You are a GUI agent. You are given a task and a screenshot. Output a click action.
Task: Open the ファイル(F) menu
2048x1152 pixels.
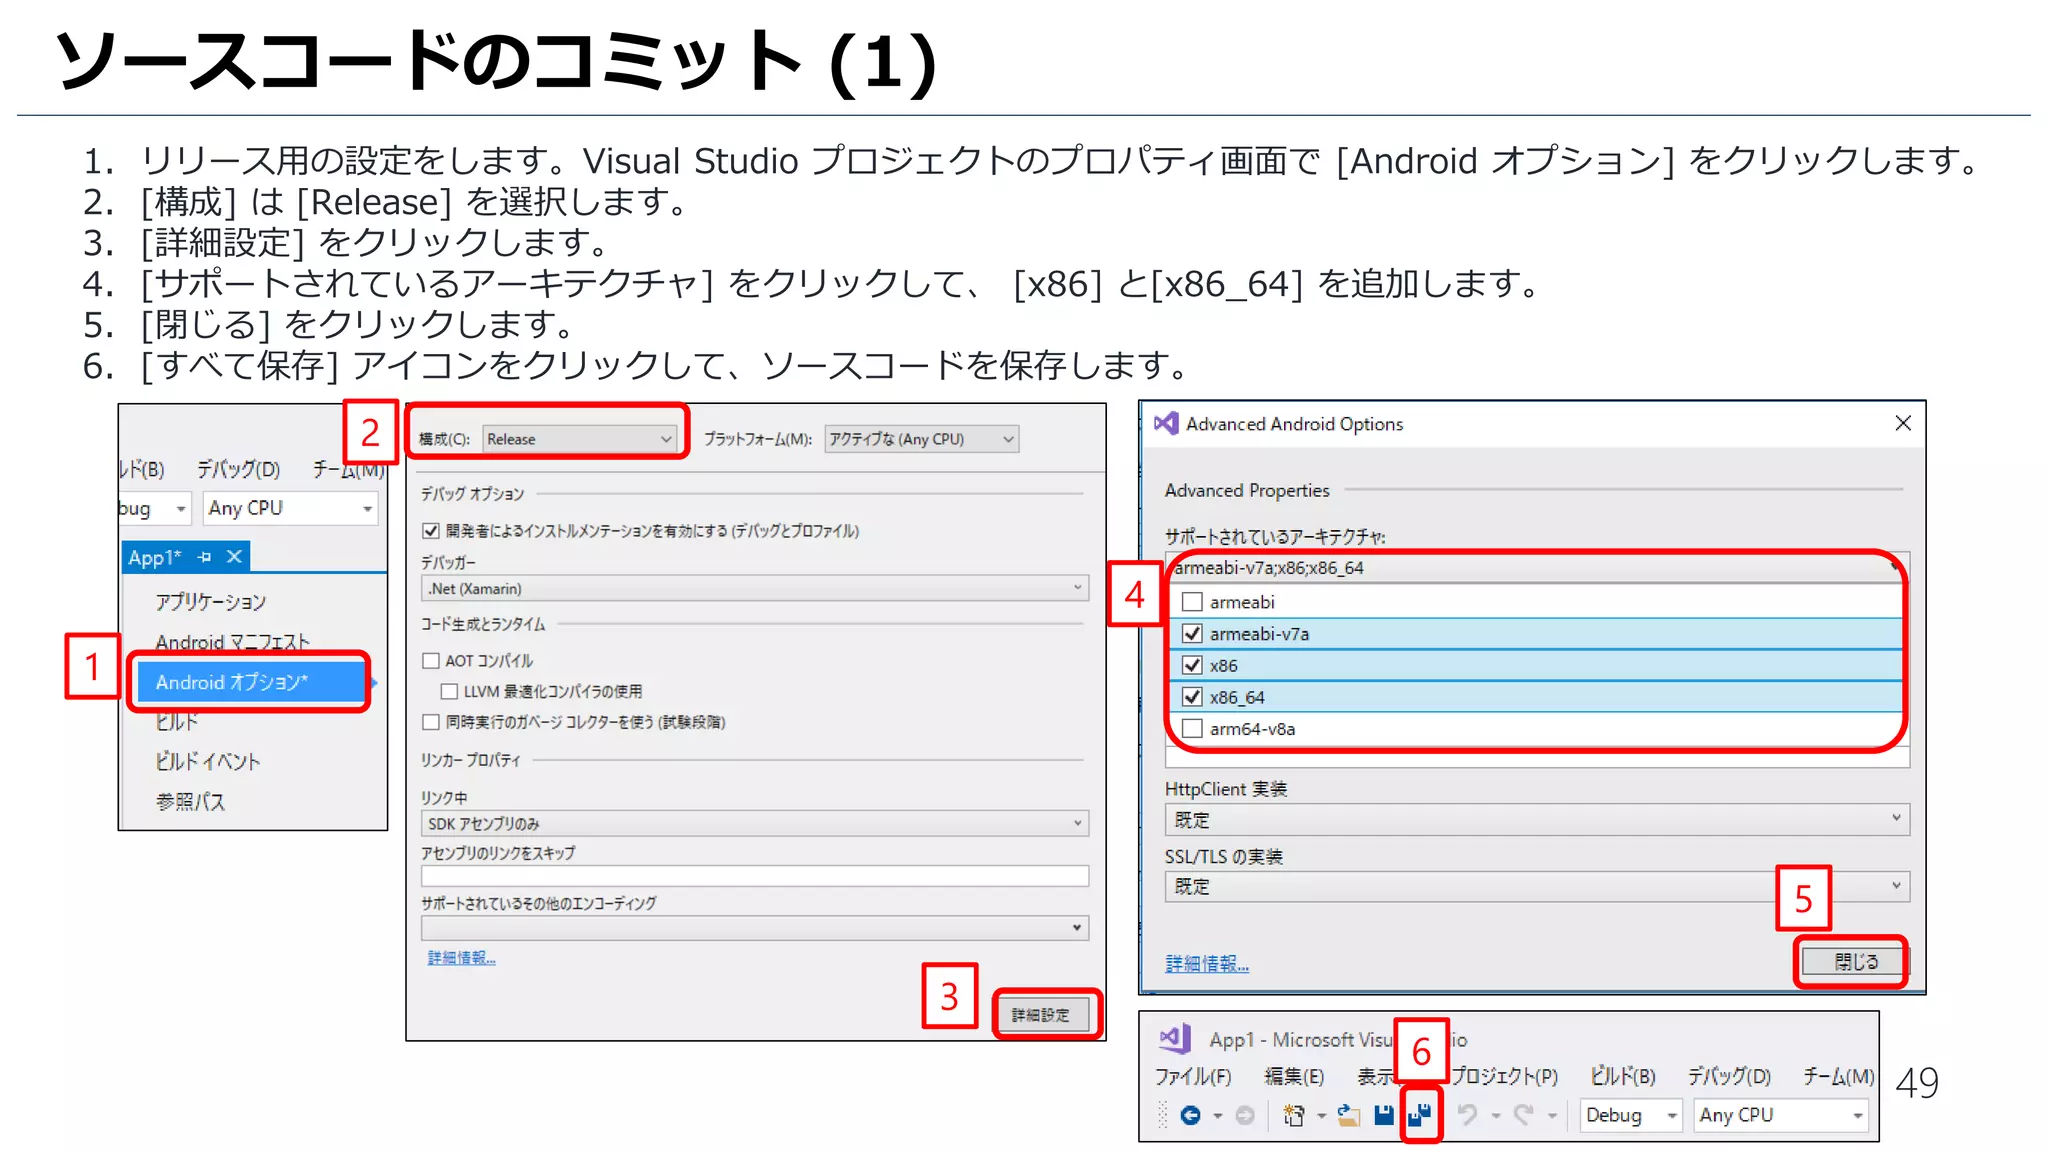pos(1192,1076)
